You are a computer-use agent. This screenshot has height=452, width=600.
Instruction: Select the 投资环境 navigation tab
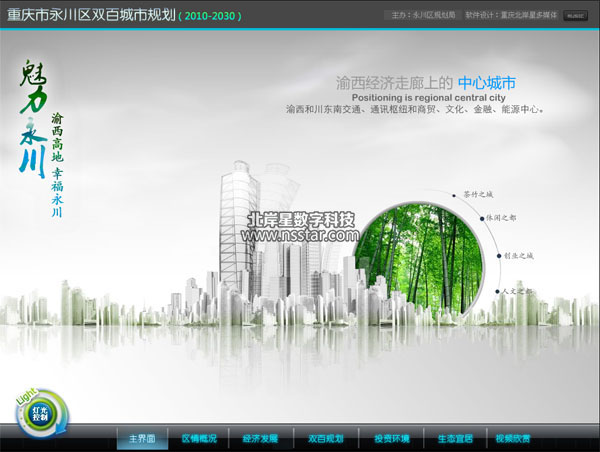(x=391, y=438)
